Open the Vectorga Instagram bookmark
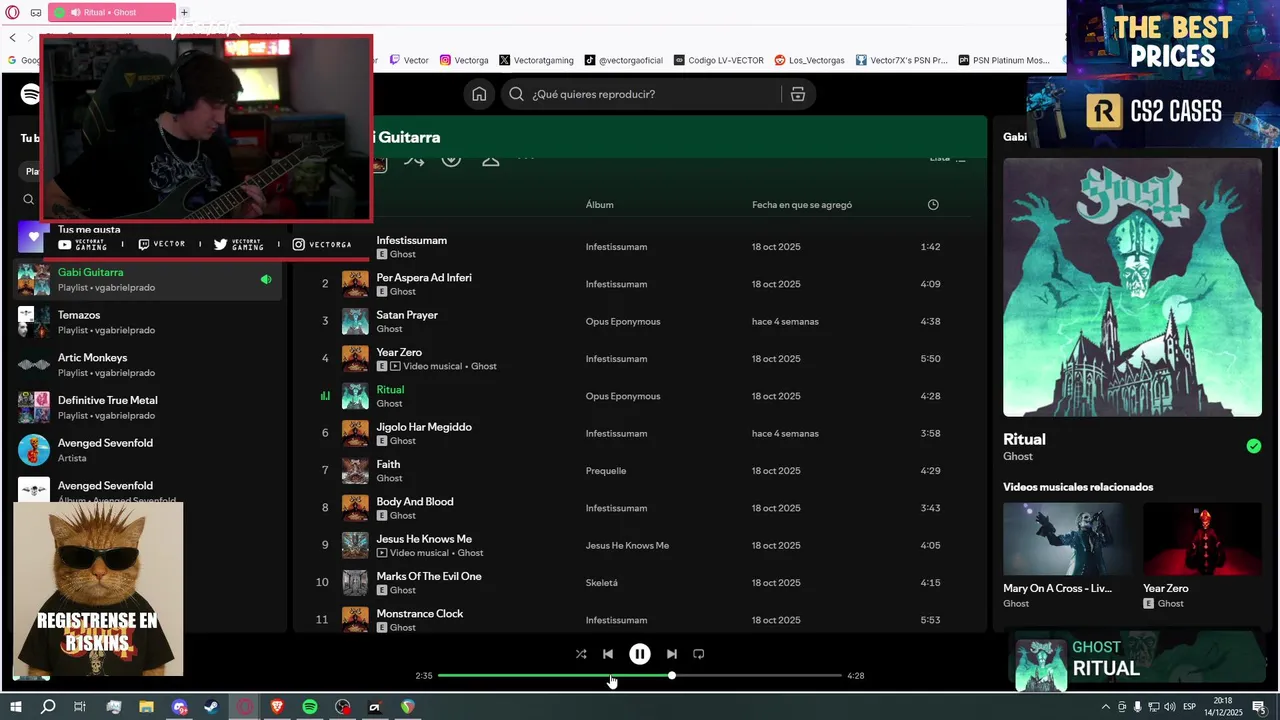The height and width of the screenshot is (720, 1280). (464, 60)
